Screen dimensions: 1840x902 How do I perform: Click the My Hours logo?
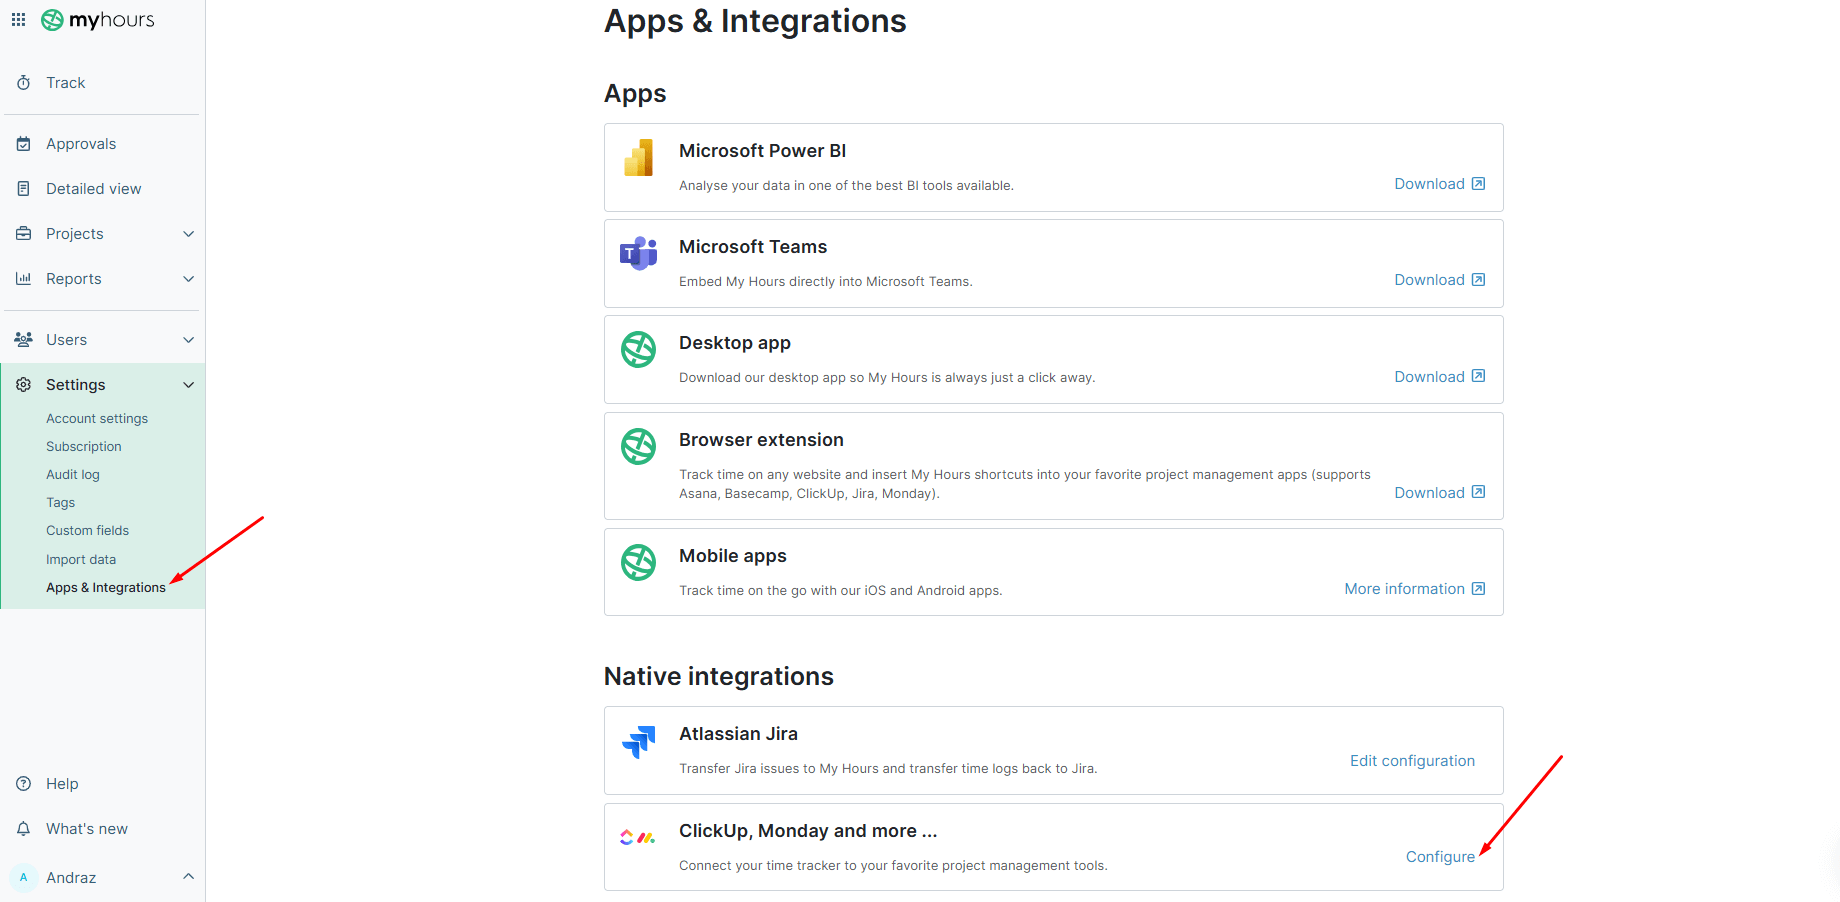(x=98, y=20)
